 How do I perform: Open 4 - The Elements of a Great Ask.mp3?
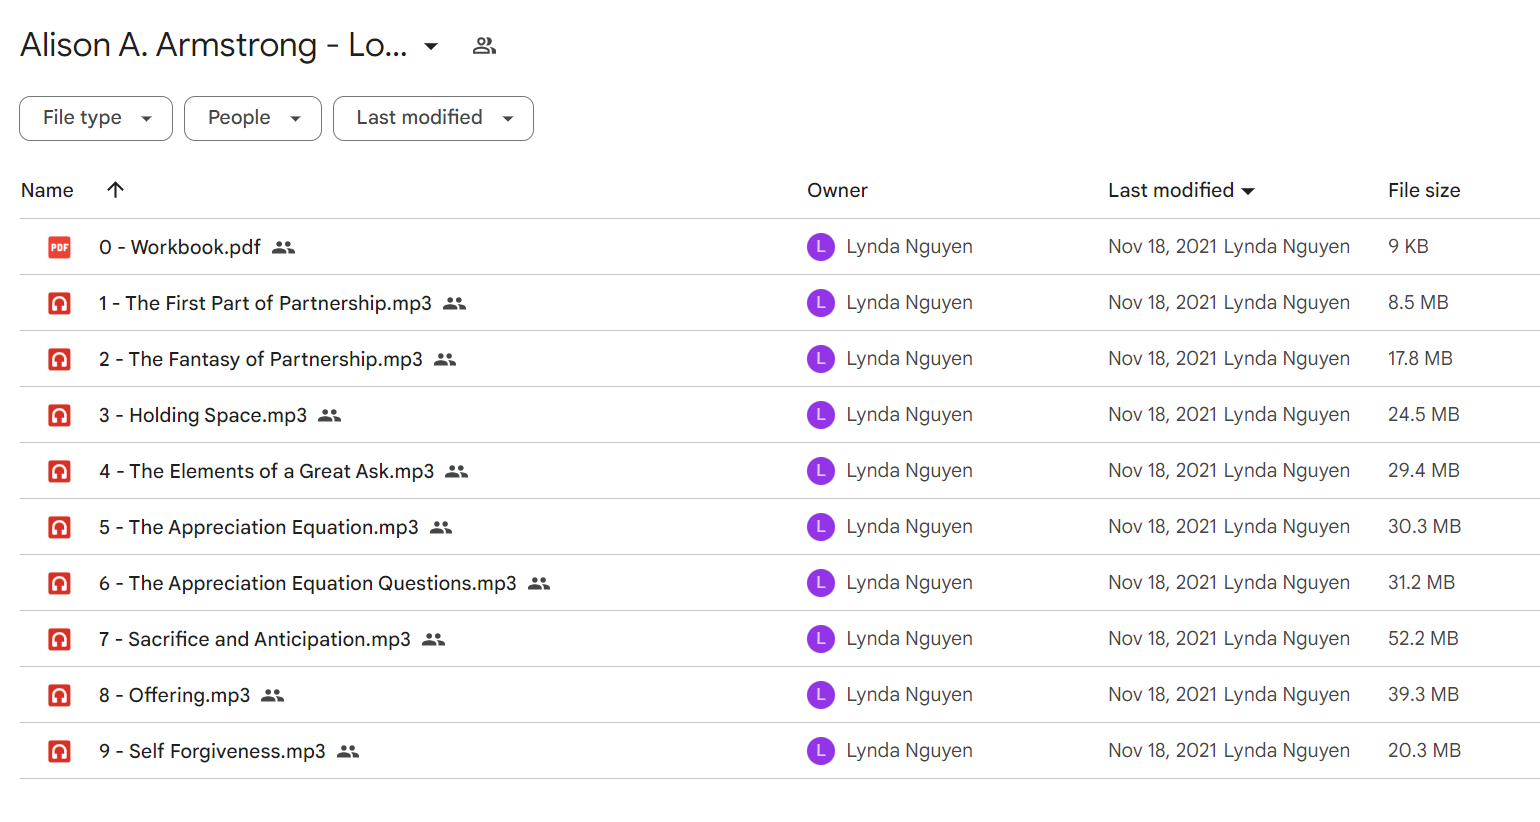(x=267, y=471)
